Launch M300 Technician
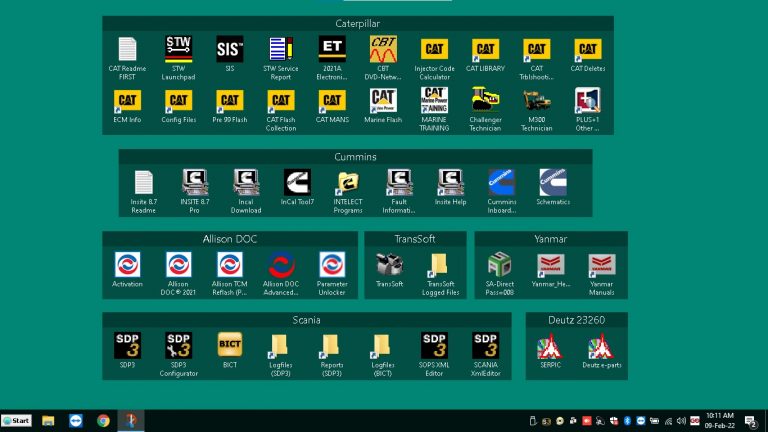Screen dimensions: 768x432 [x=536, y=100]
